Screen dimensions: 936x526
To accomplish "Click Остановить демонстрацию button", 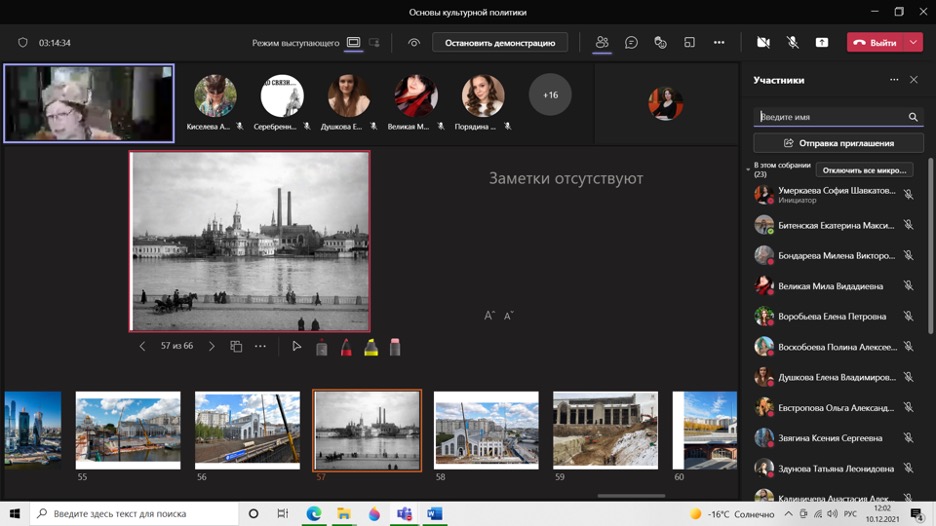I will (500, 43).
